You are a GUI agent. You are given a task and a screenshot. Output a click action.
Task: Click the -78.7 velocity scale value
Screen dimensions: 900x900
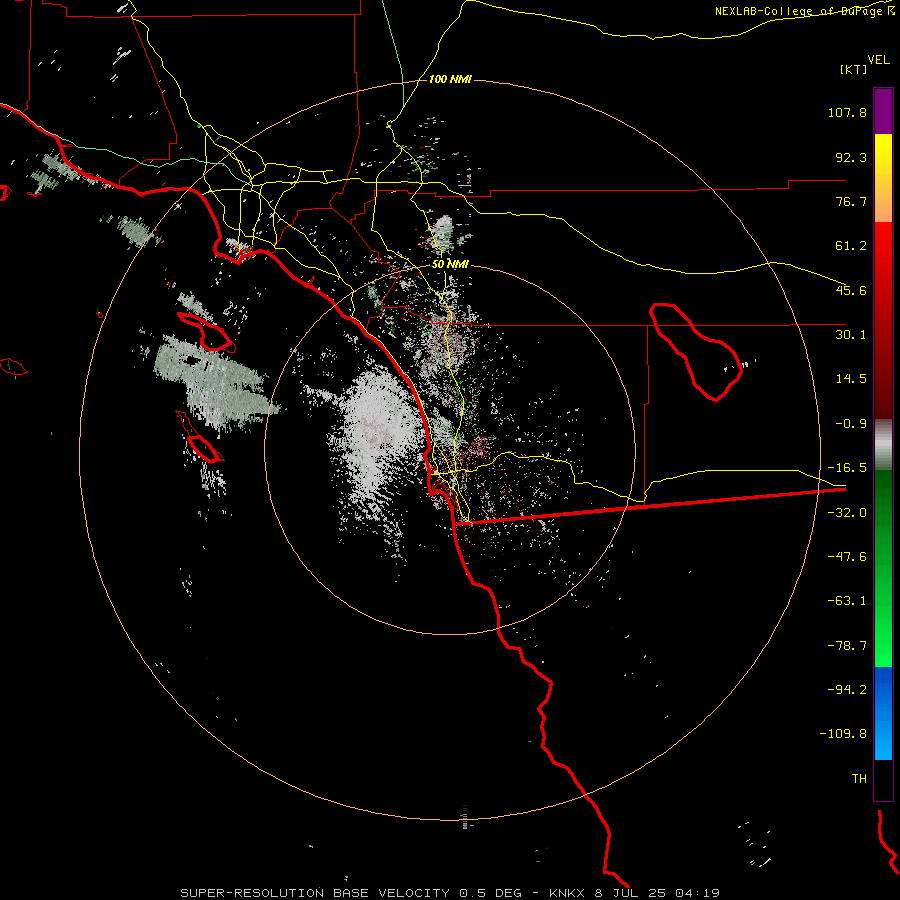tap(847, 646)
